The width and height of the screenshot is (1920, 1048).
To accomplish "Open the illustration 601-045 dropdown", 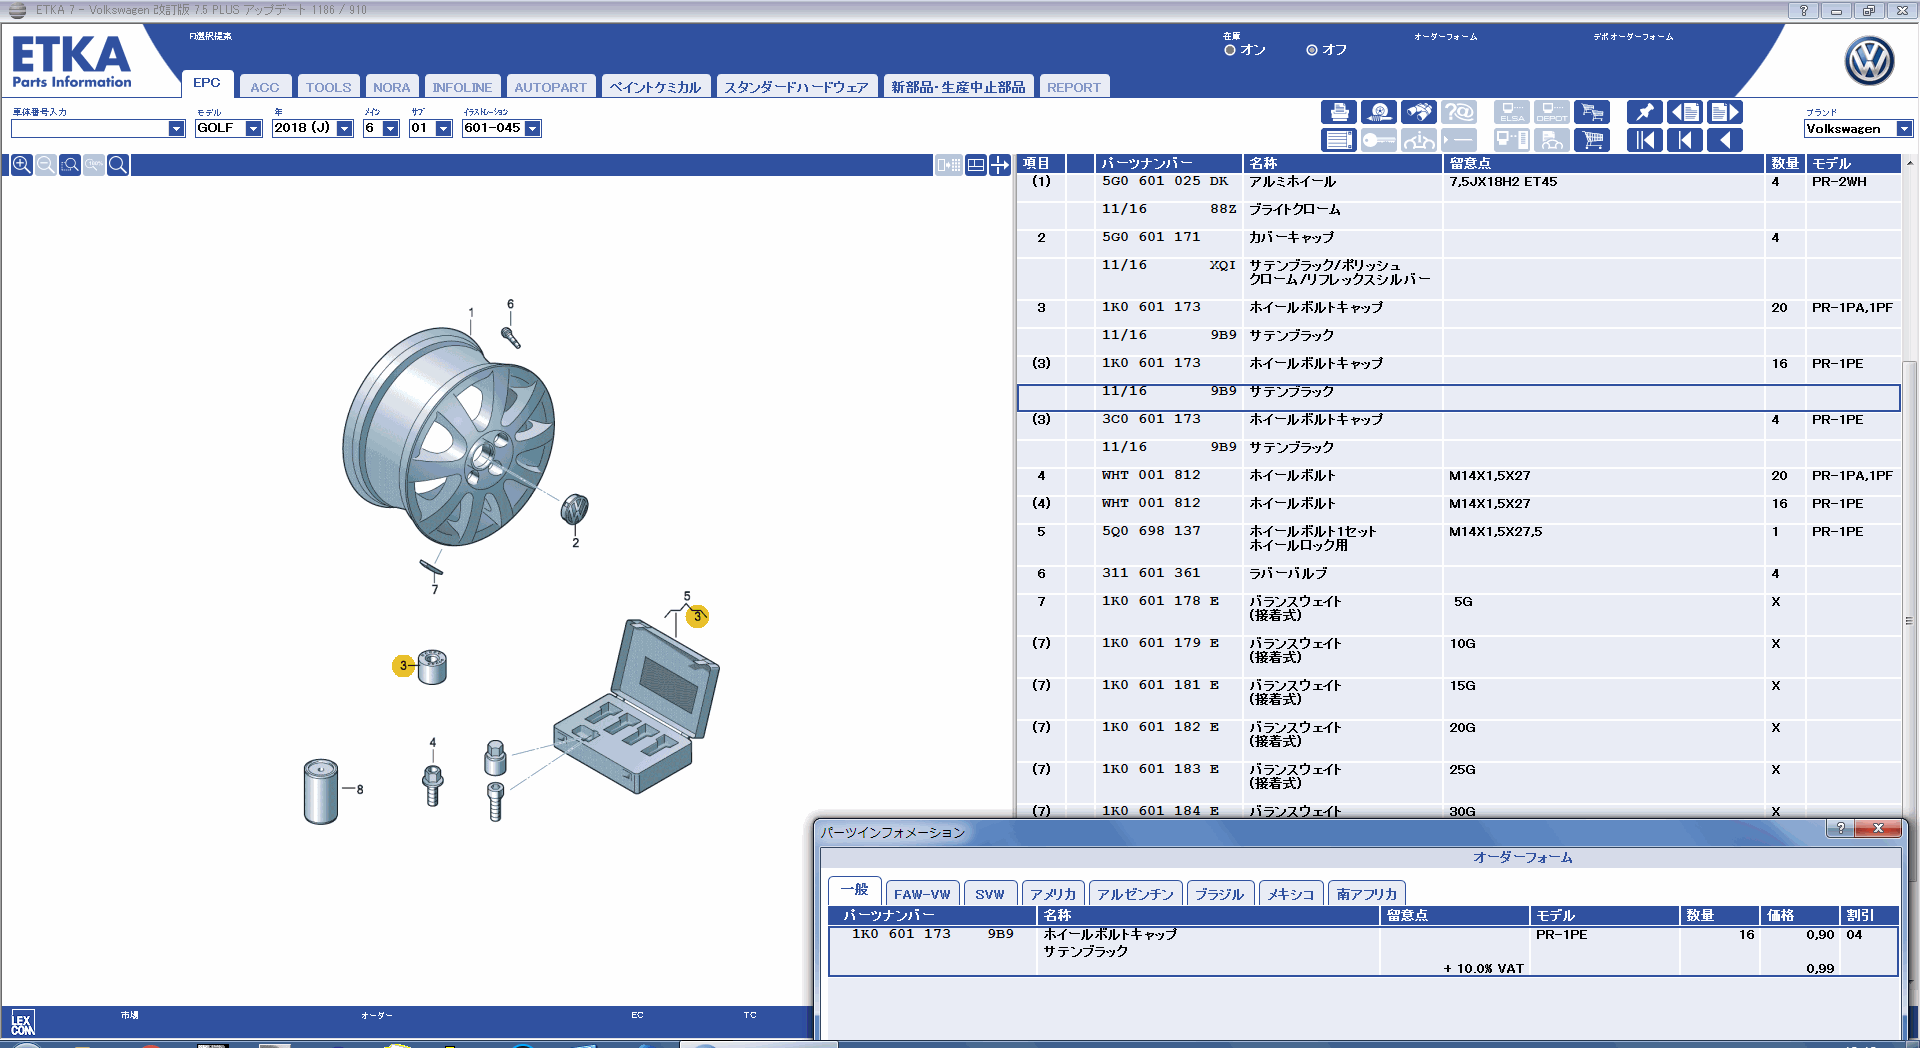I will tap(532, 129).
